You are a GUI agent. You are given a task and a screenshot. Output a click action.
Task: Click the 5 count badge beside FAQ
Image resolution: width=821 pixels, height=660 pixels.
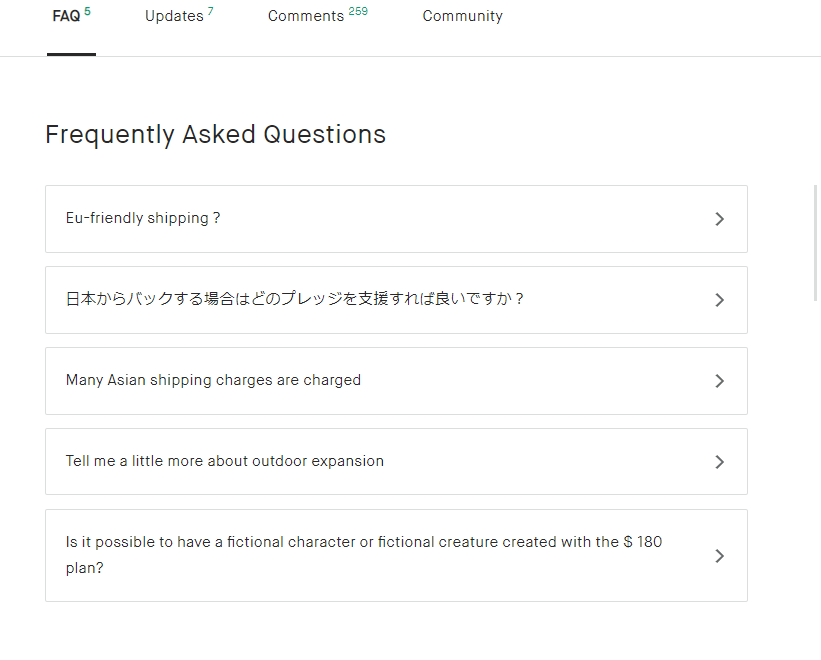pyautogui.click(x=87, y=11)
